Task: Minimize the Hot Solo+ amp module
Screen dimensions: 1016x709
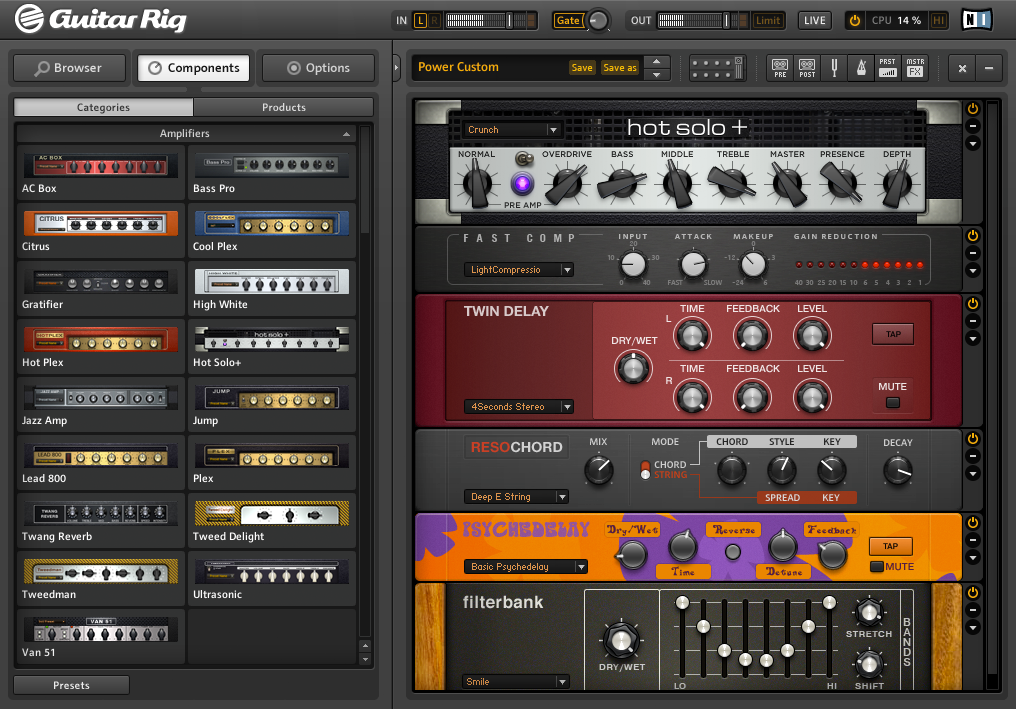Action: click(973, 126)
